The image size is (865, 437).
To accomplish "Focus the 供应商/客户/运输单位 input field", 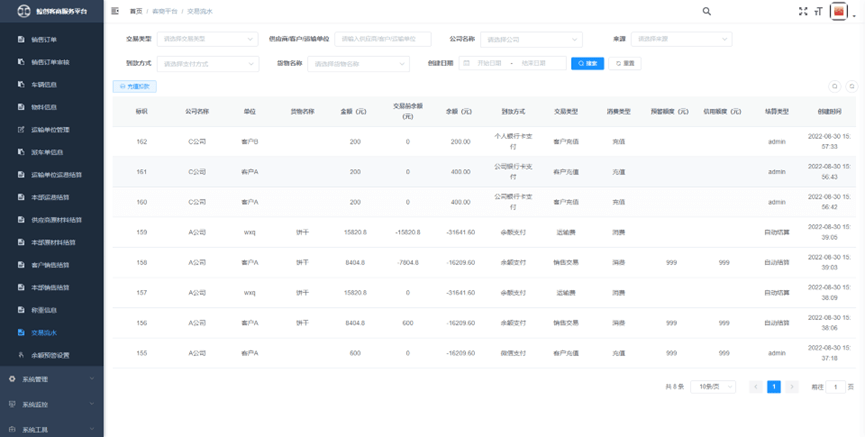I will point(383,39).
